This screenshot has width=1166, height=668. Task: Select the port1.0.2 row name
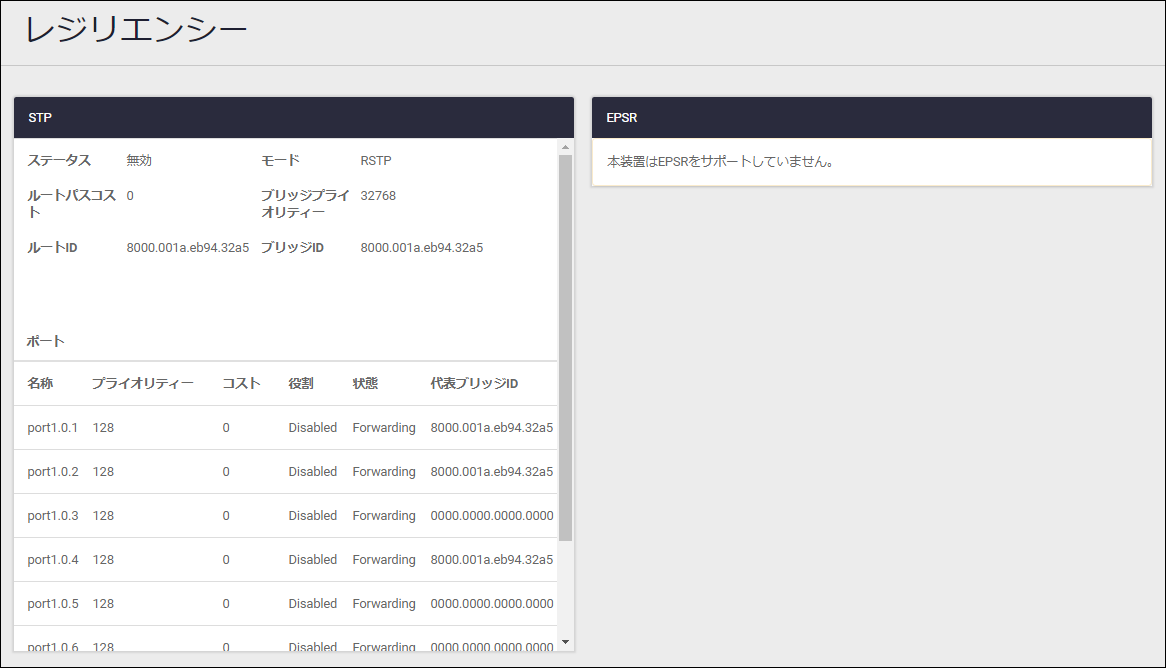[x=52, y=472]
